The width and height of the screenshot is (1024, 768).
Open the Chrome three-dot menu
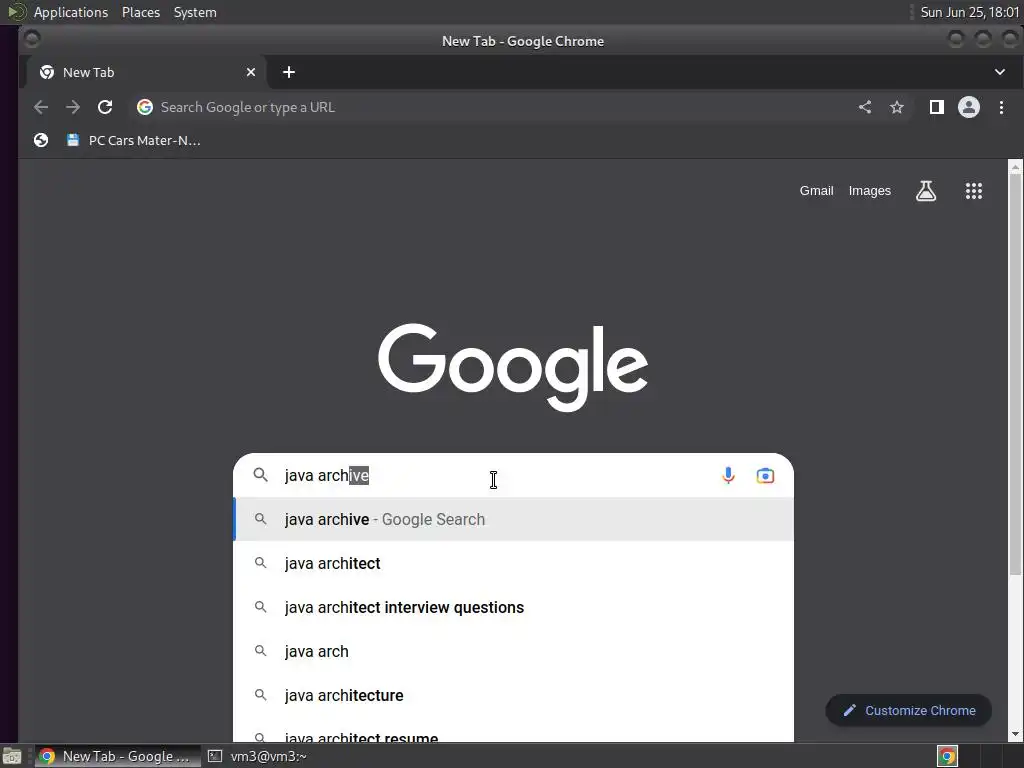(1001, 107)
